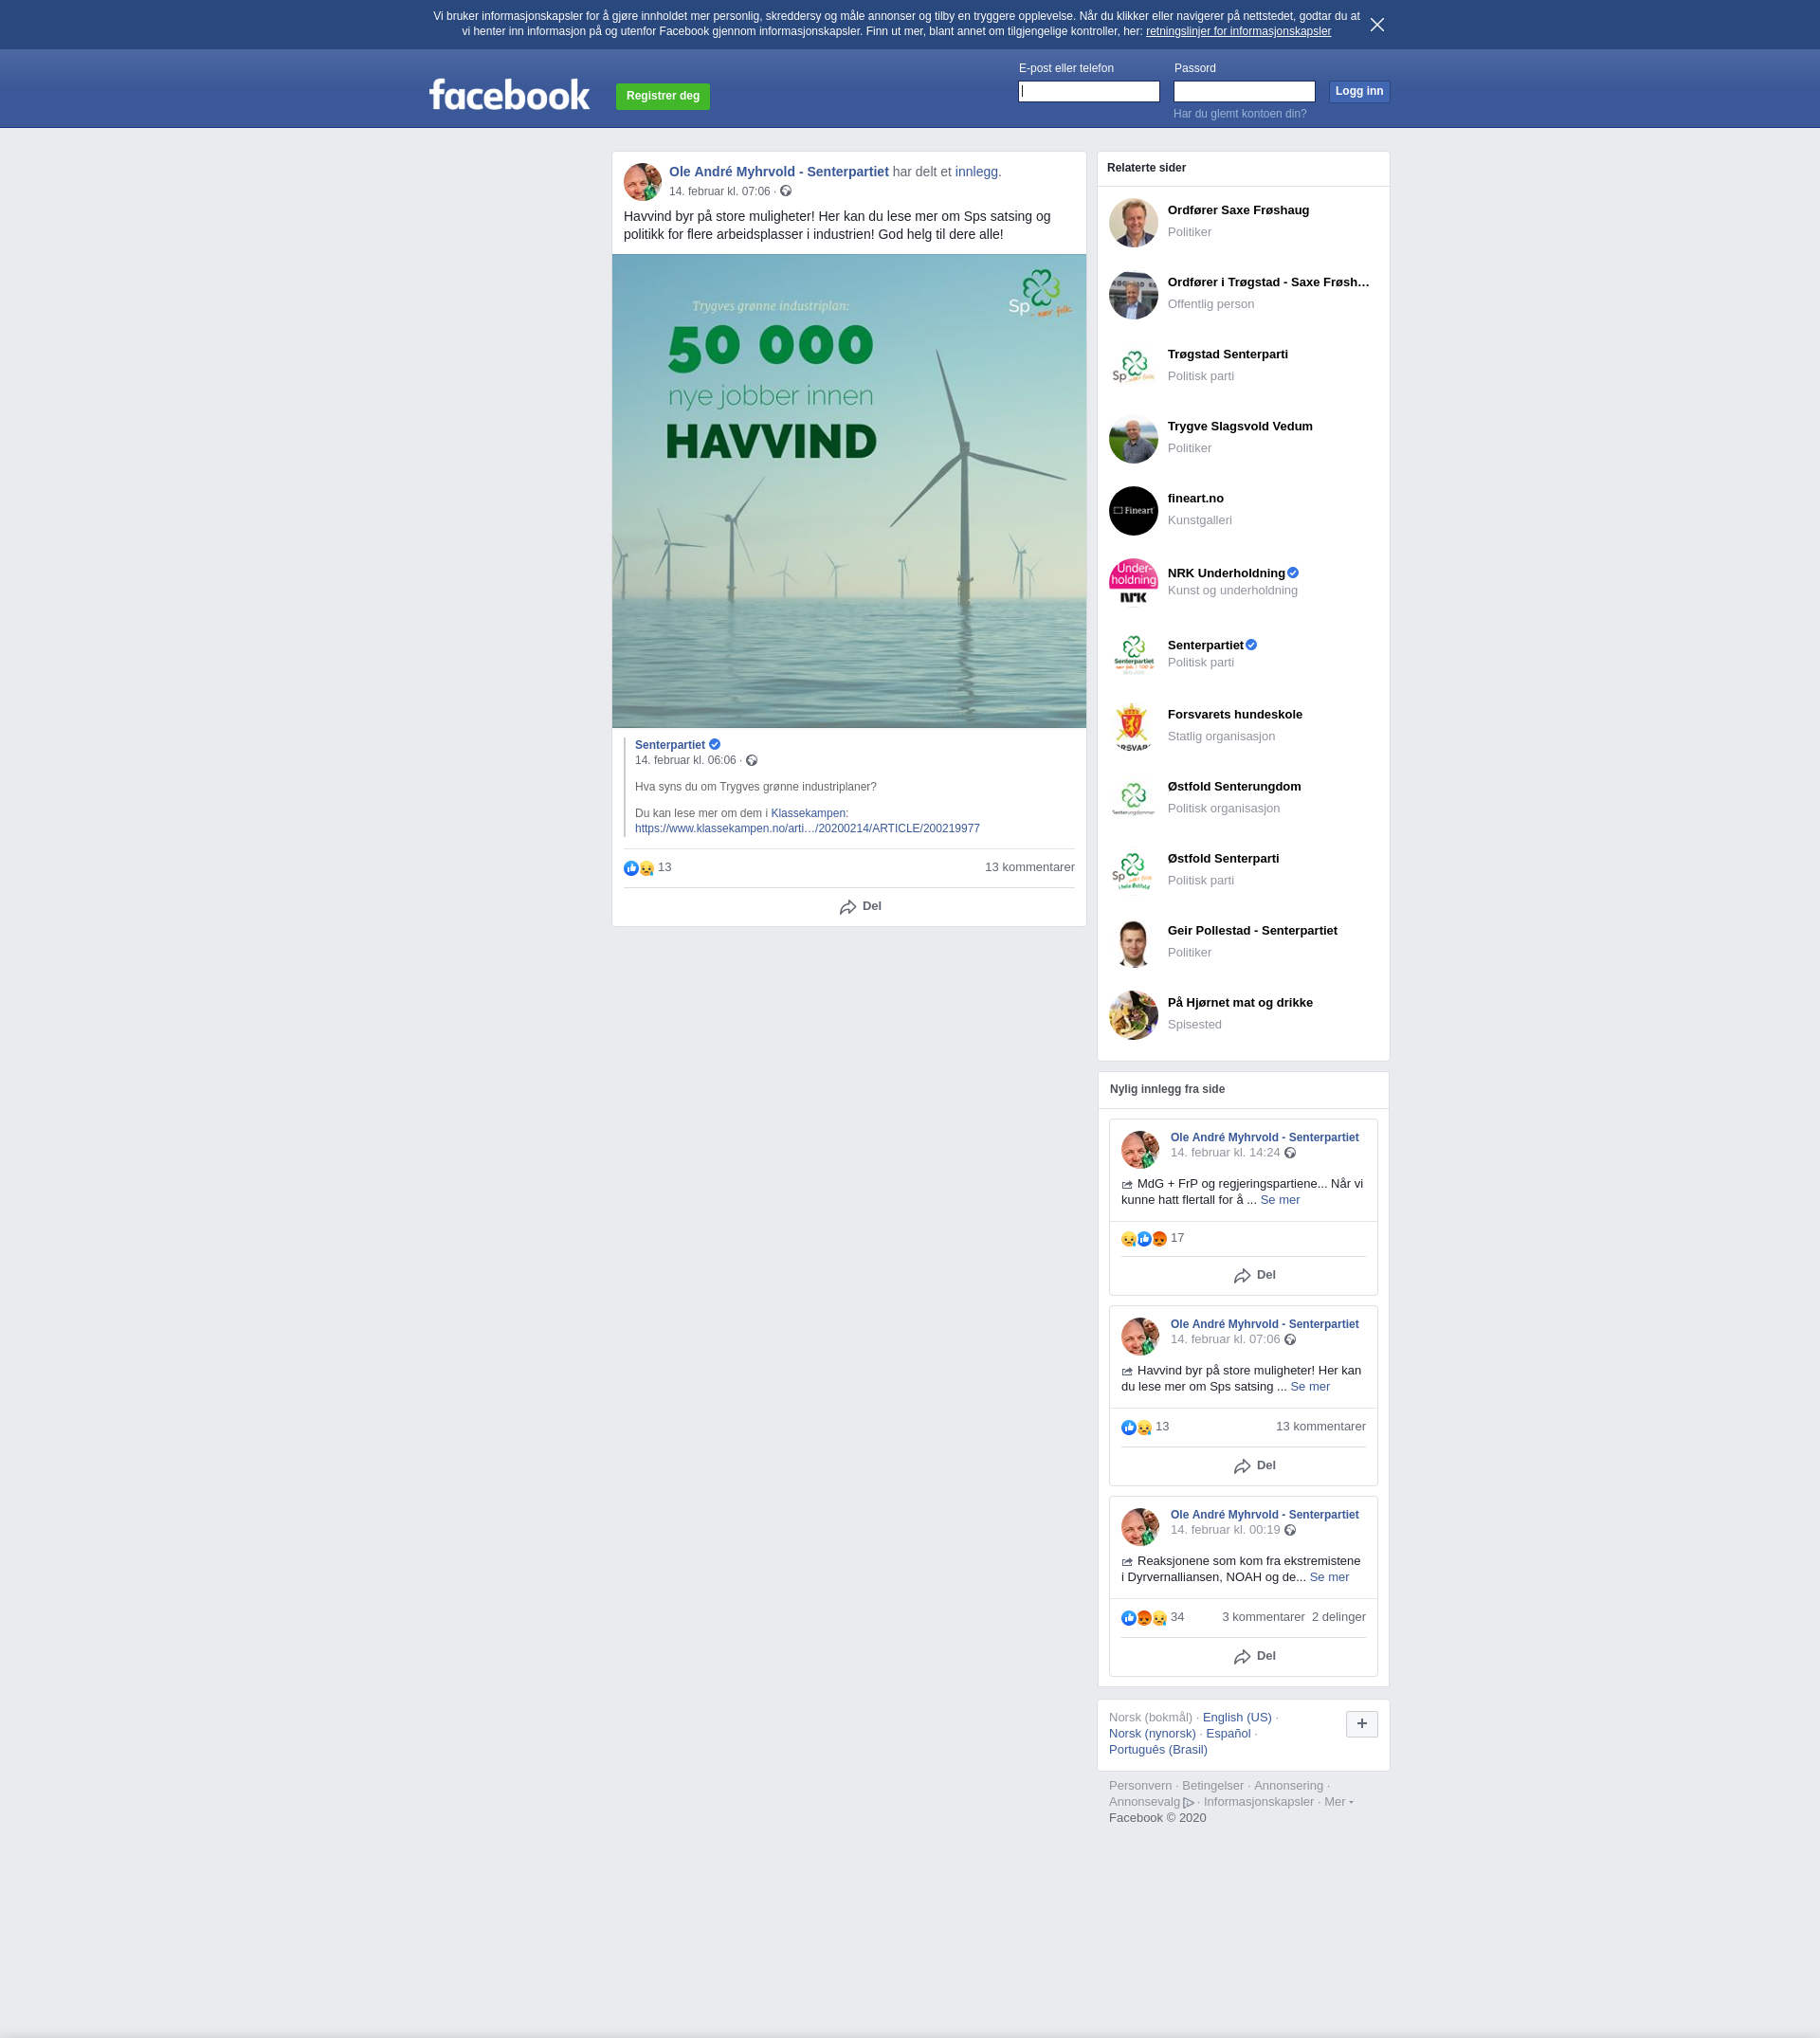Open the Havvind 50 000 jobs image

pos(848,490)
